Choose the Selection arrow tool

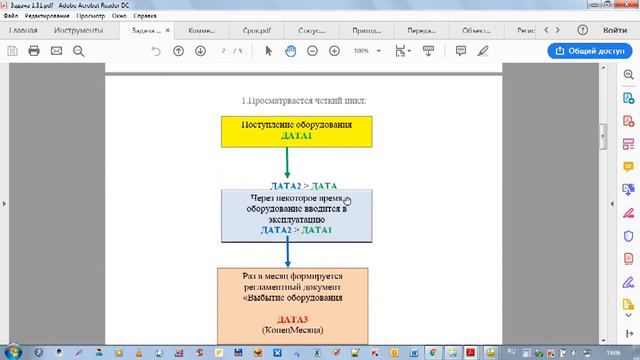tap(268, 51)
